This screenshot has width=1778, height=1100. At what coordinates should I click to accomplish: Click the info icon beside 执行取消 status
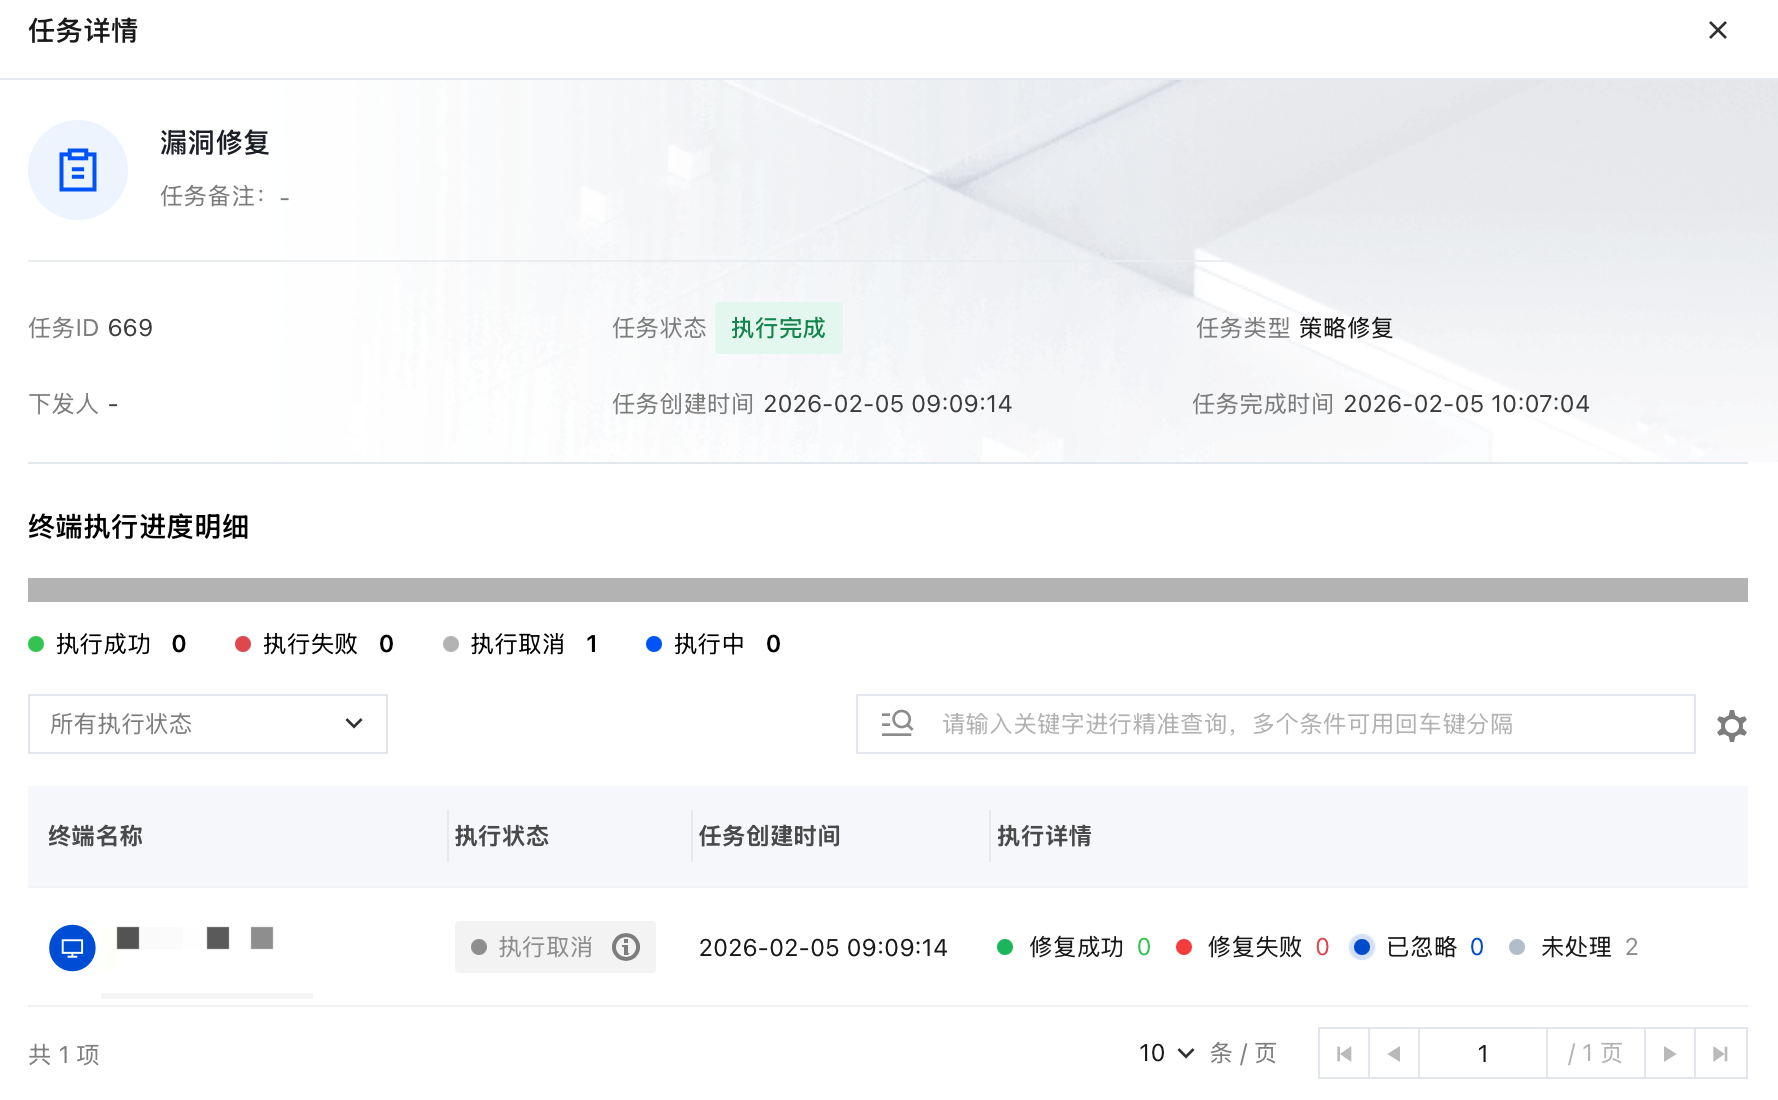tap(626, 947)
